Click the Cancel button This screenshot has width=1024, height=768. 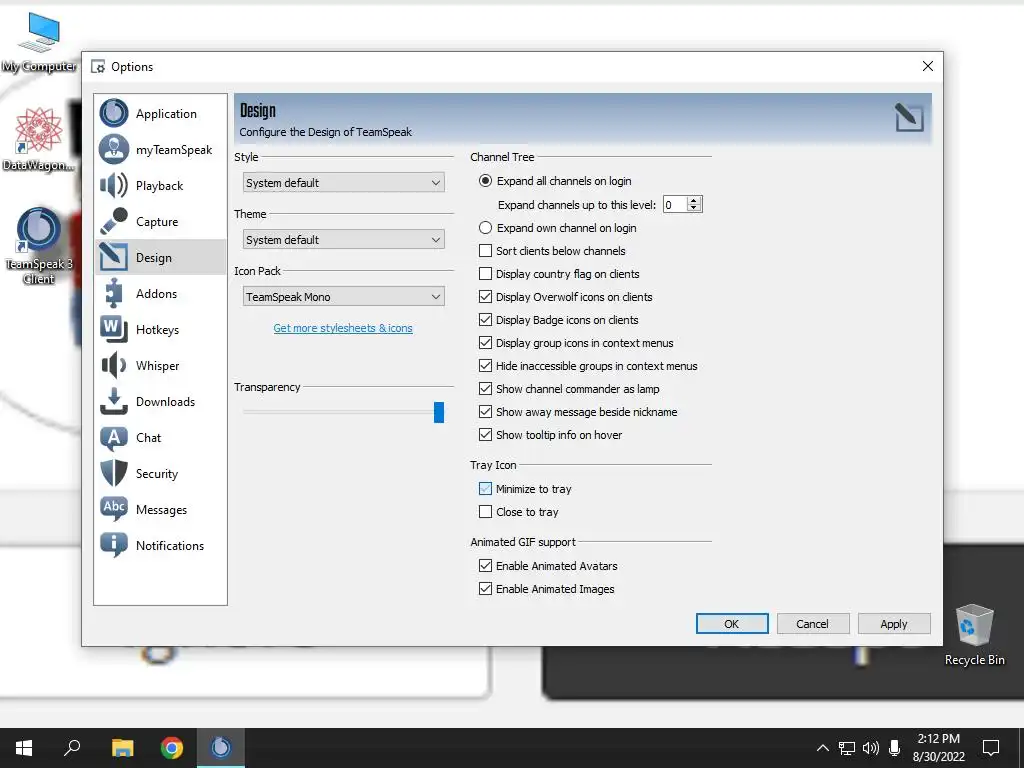click(x=812, y=624)
